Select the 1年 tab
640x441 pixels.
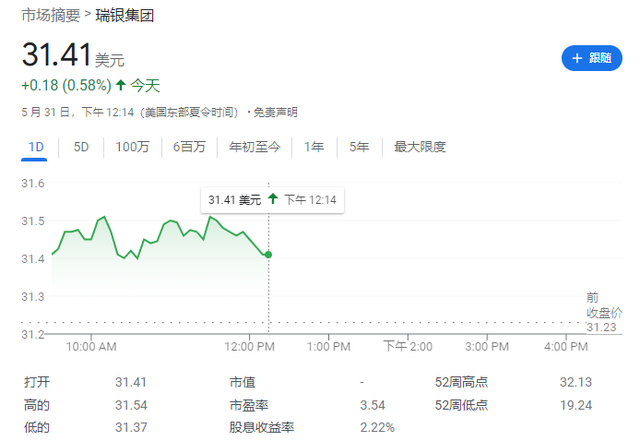314,147
